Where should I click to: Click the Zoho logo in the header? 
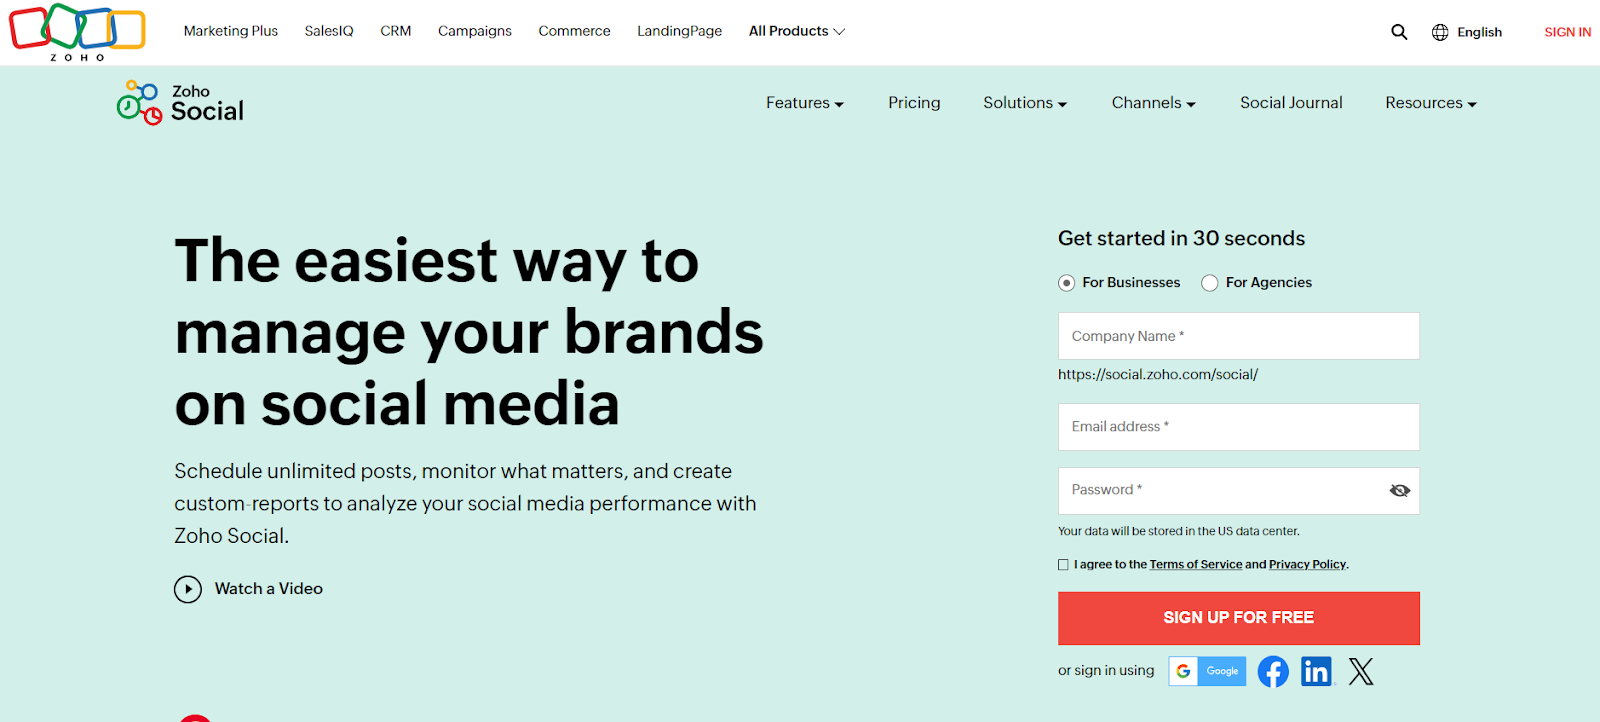pos(77,31)
